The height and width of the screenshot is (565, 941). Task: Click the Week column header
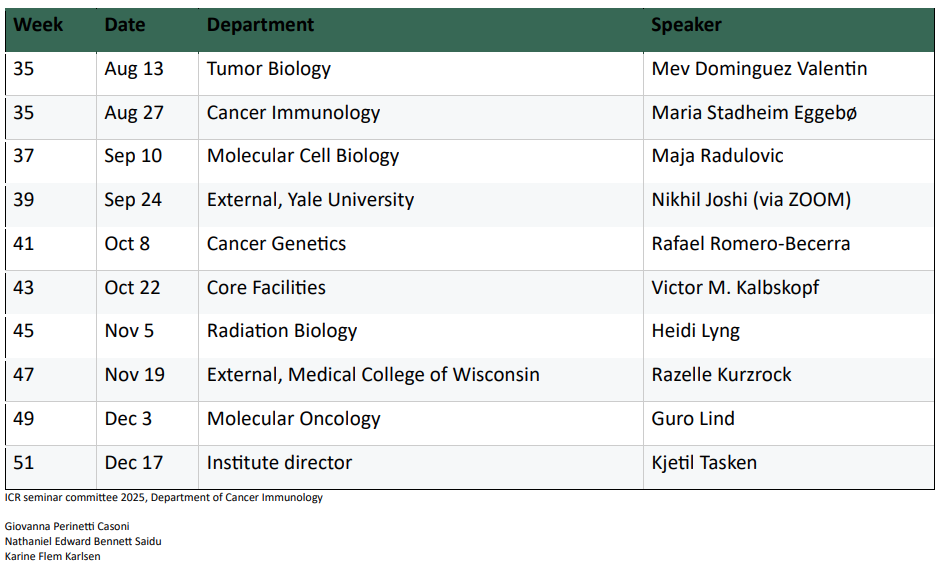point(38,25)
